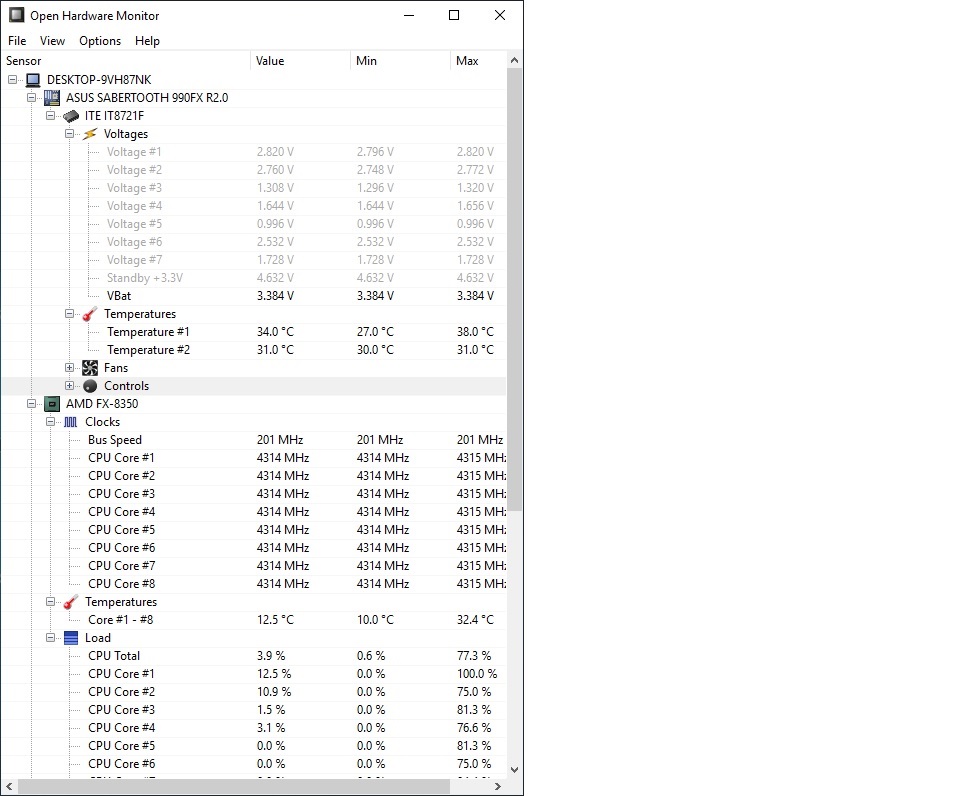960x796 pixels.
Task: Collapse the ASUS SABERTOOTH 990FX R2.0 node
Action: coord(31,97)
